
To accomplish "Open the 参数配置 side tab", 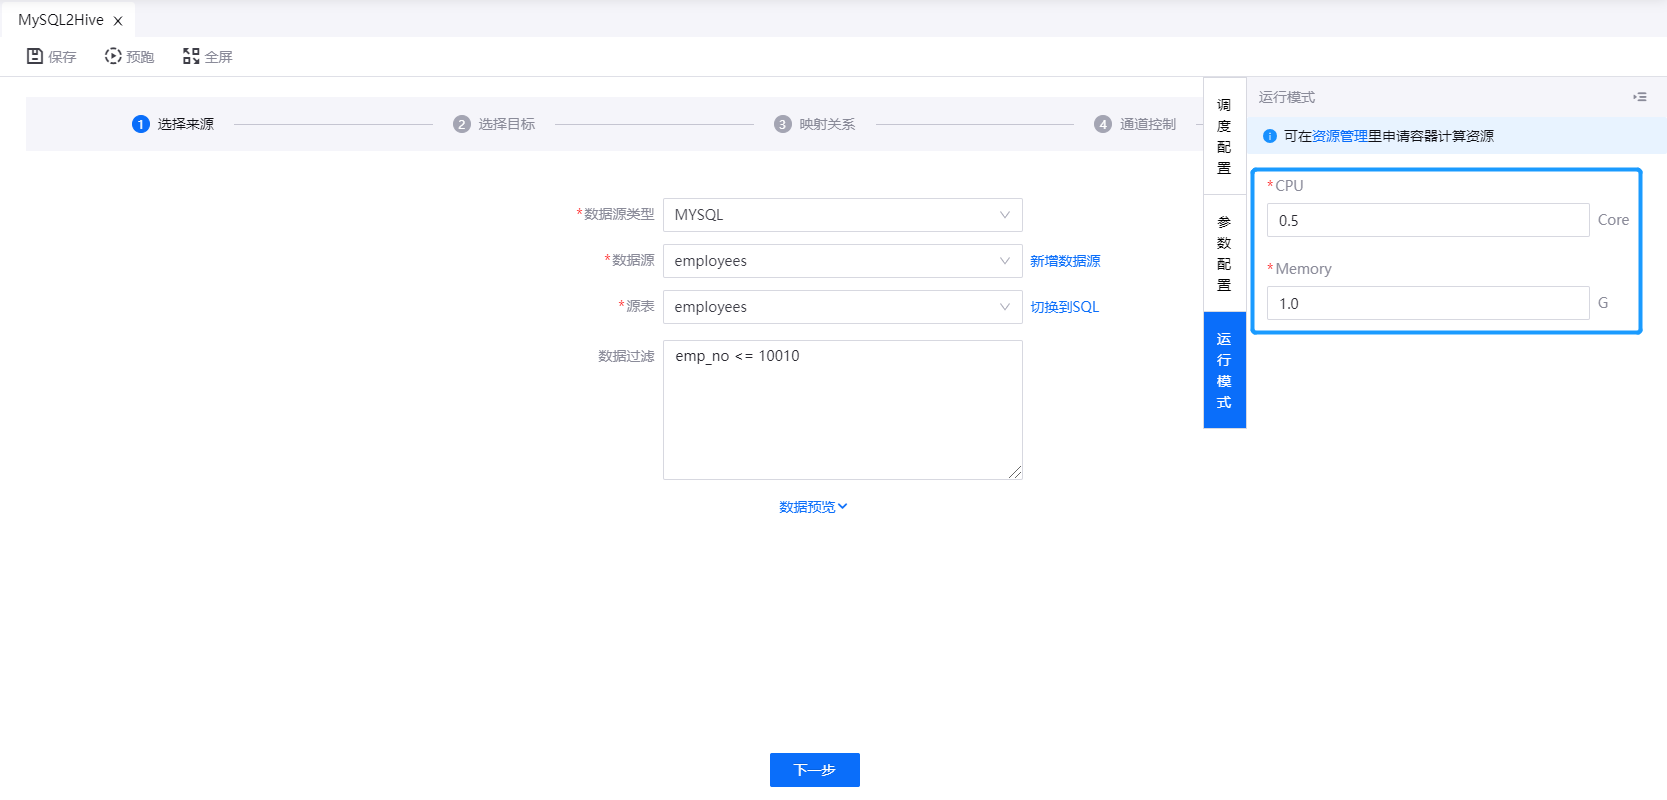I will [x=1224, y=253].
